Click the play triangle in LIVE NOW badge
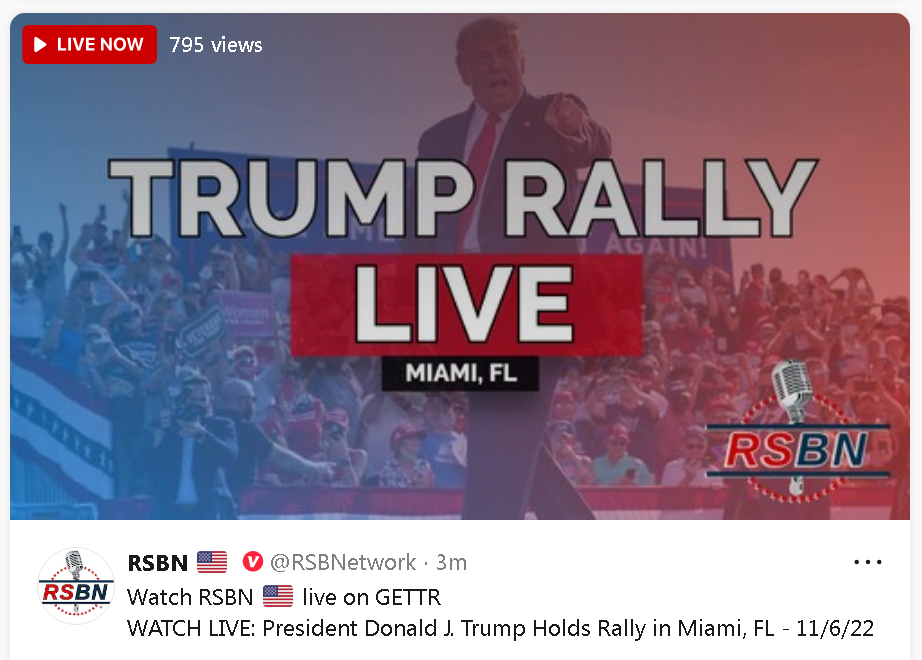Screen dimensions: 922x660 coord(40,45)
